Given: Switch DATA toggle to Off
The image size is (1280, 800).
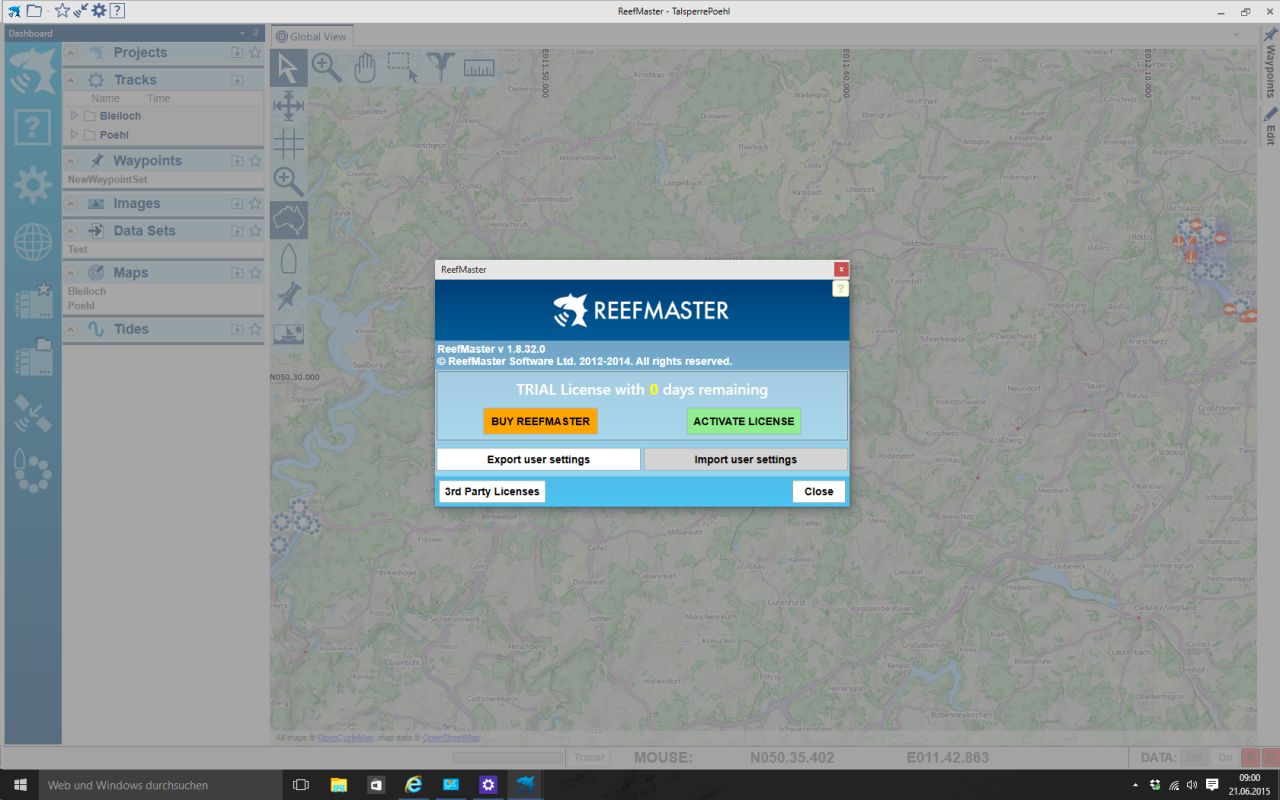Looking at the screenshot, I should (x=1193, y=758).
